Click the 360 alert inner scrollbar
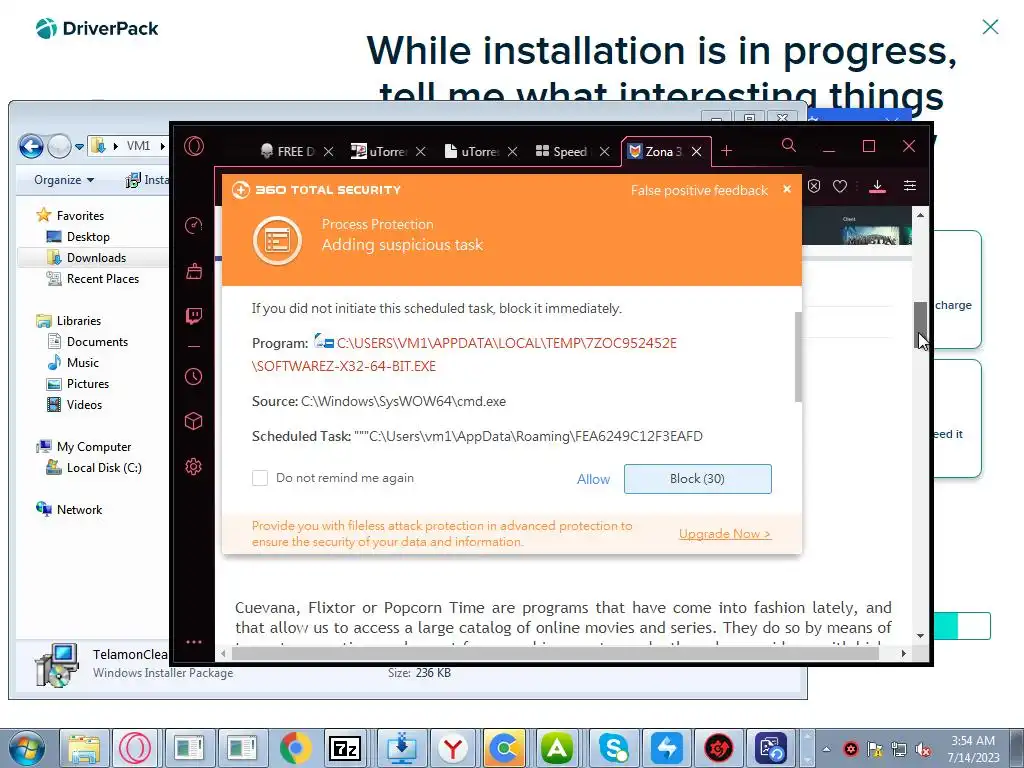 coord(798,357)
